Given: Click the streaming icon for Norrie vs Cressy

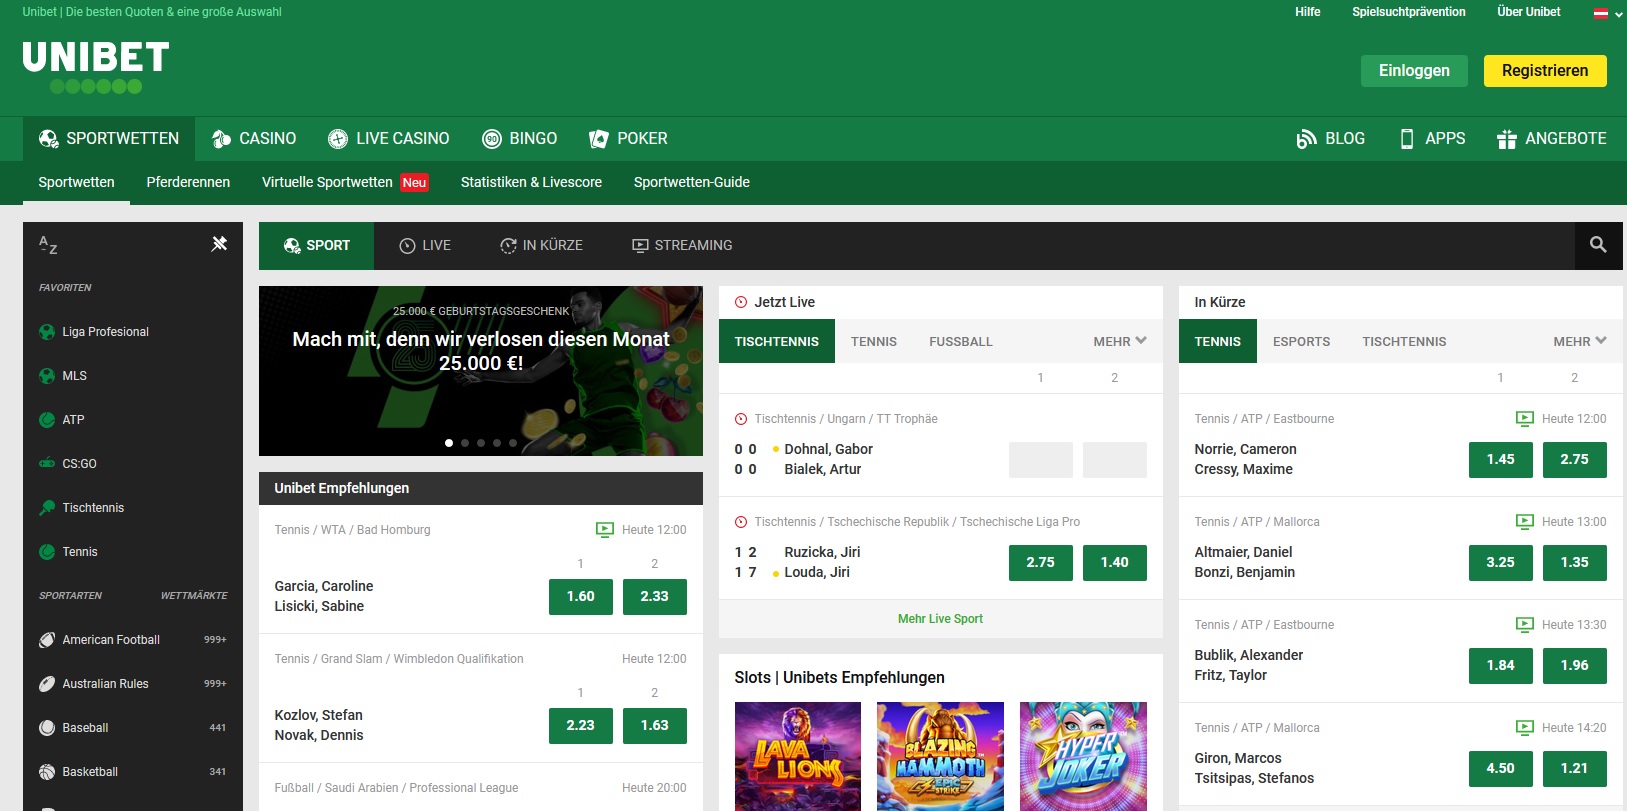Looking at the screenshot, I should (x=1524, y=419).
